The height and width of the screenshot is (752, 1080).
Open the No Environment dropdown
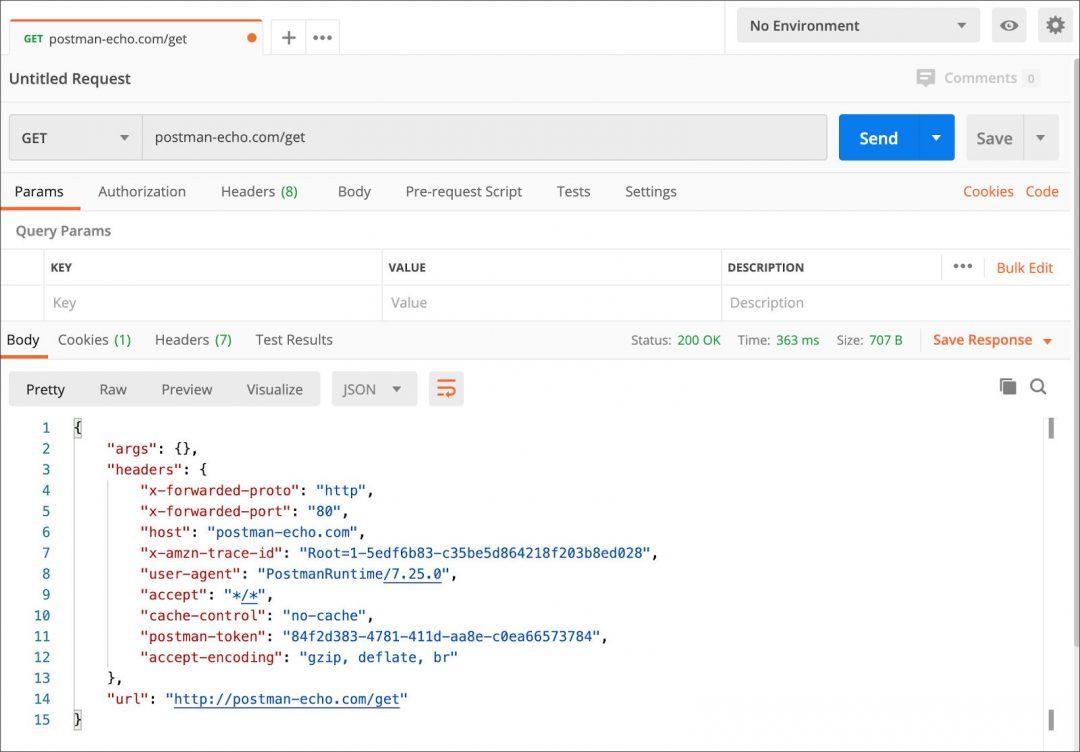(855, 25)
